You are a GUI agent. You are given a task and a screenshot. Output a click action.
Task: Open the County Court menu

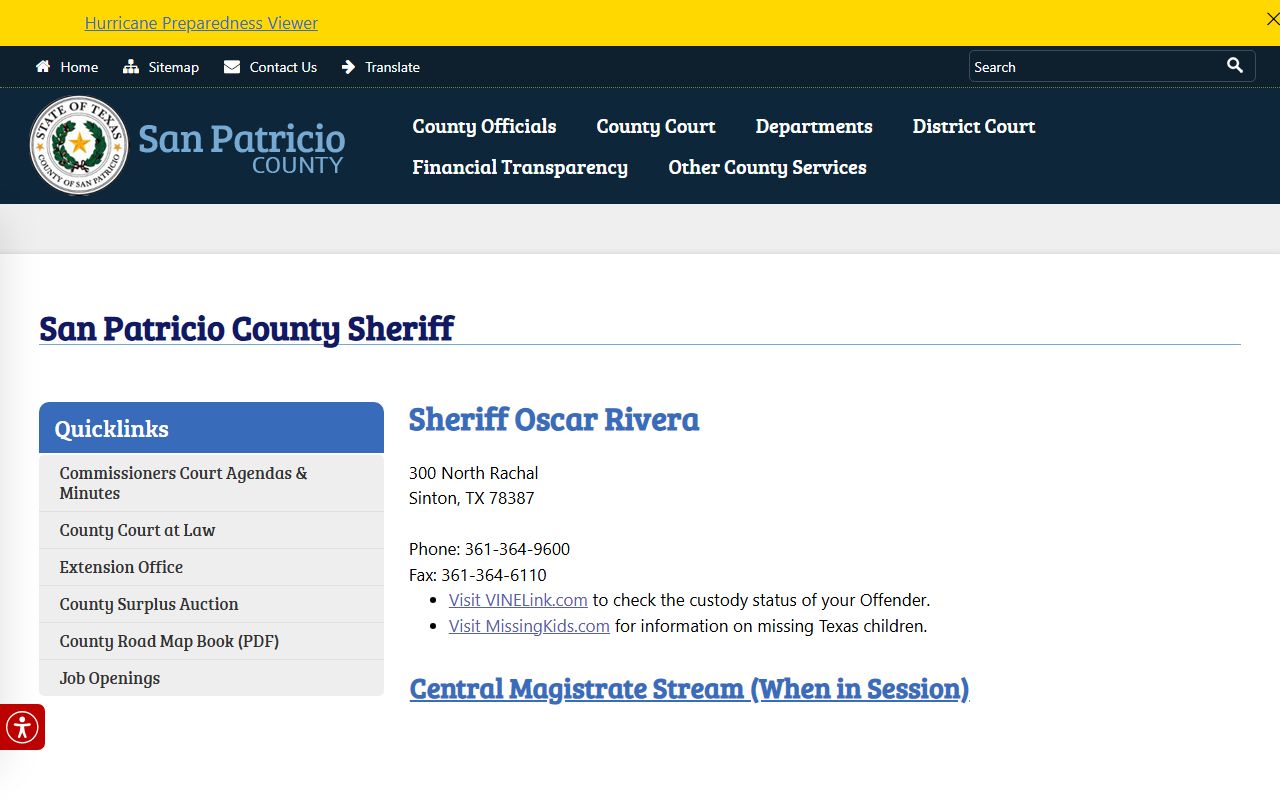point(656,126)
